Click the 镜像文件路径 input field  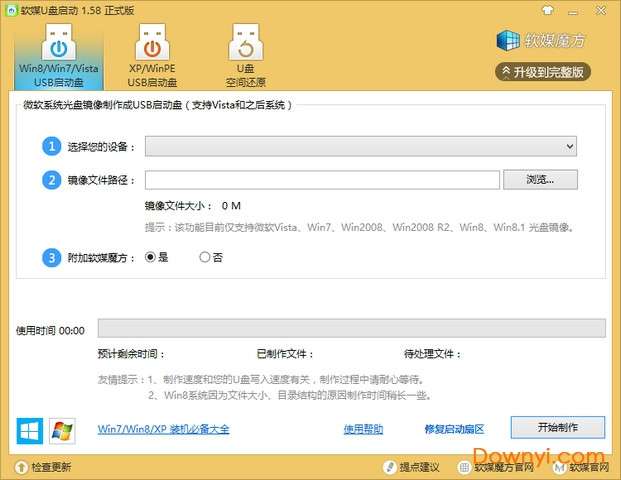click(322, 180)
